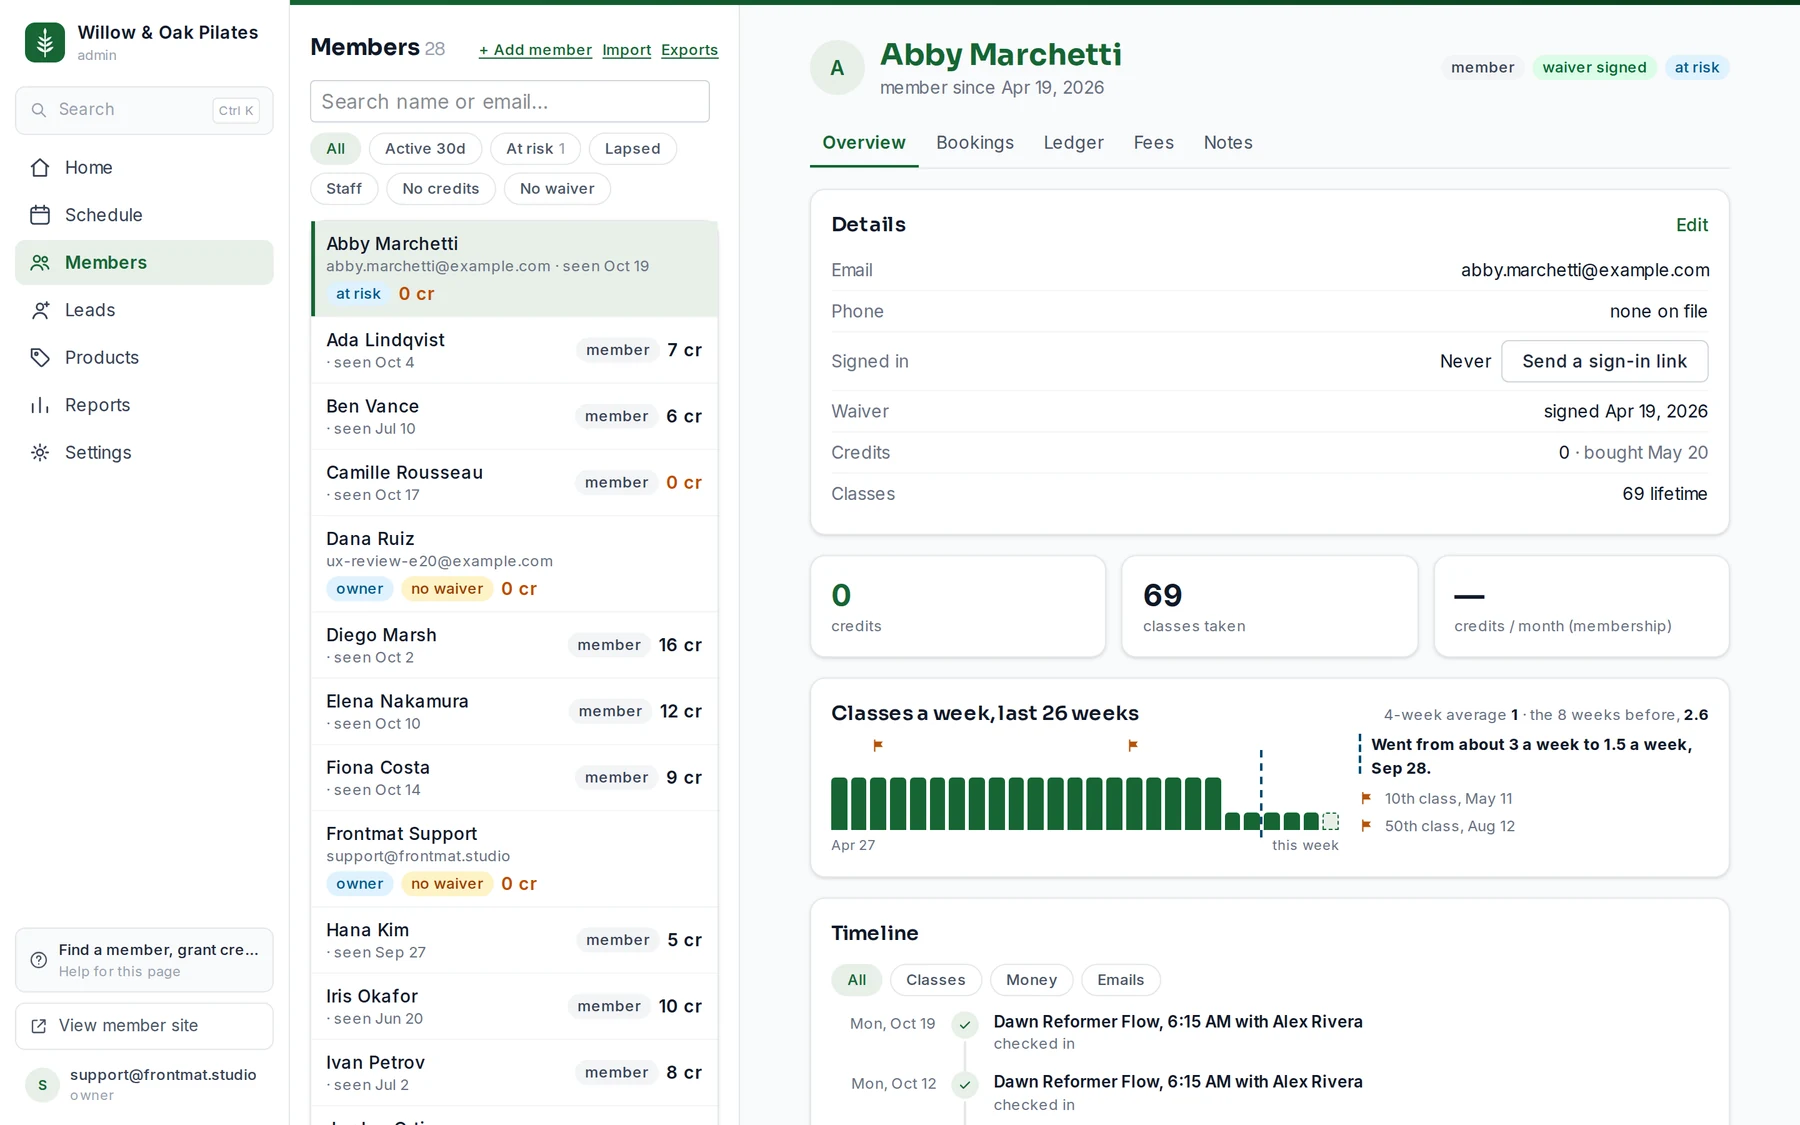Click check icon for Mon, Oct 19 timeline entry
1800x1125 pixels.
pyautogui.click(x=965, y=1024)
